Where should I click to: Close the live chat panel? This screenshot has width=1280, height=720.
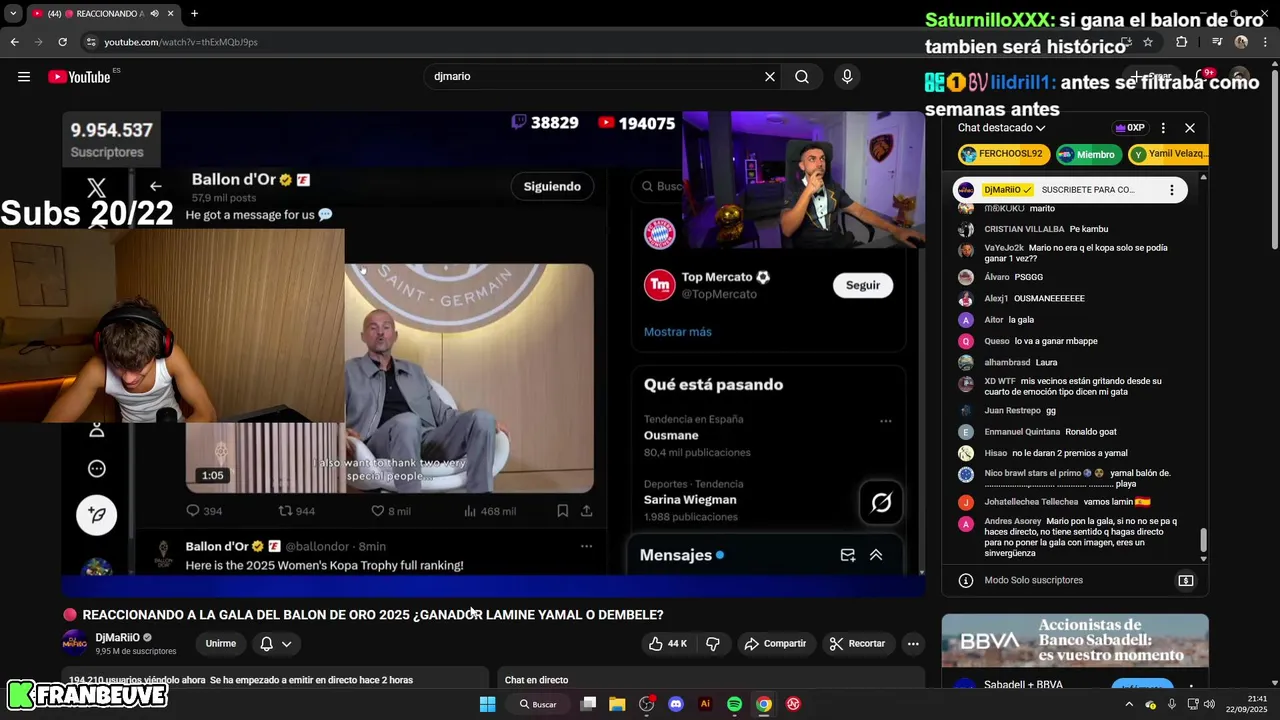[x=1190, y=128]
